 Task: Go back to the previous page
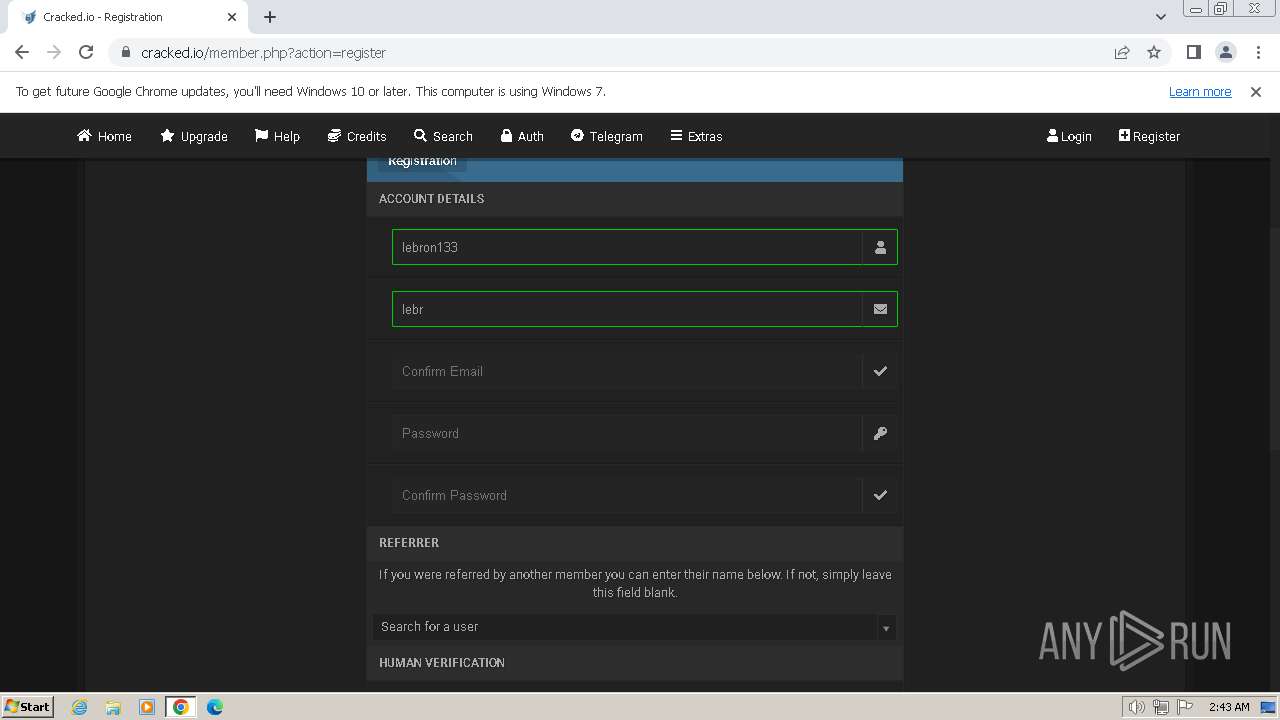[22, 52]
